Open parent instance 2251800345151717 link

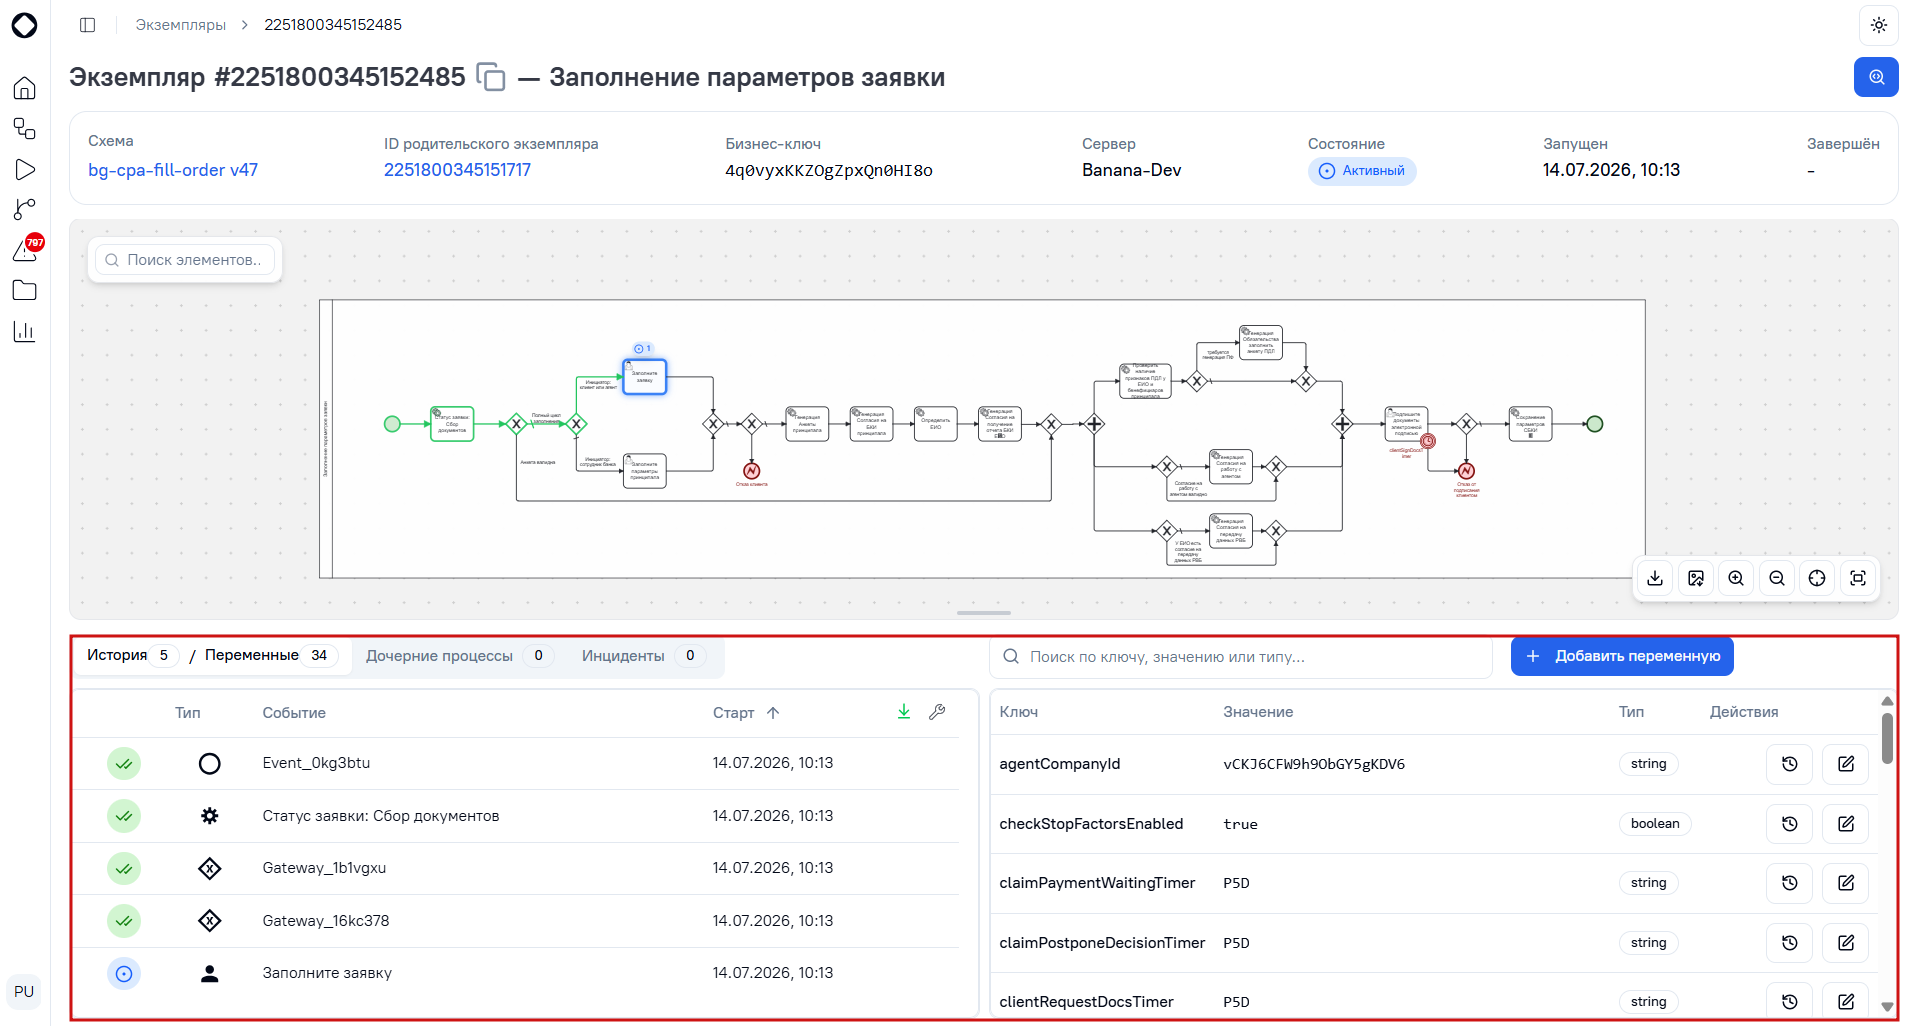tap(457, 170)
